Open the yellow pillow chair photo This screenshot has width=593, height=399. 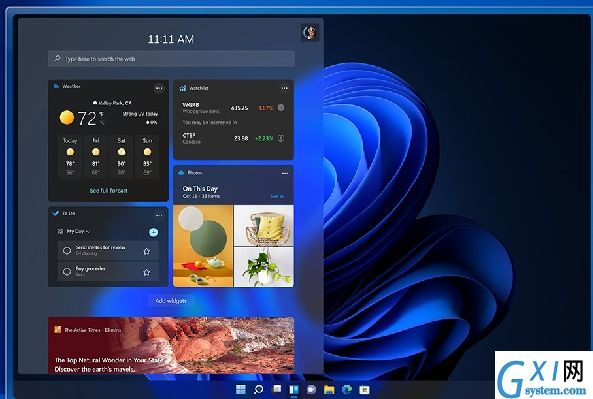coord(264,226)
